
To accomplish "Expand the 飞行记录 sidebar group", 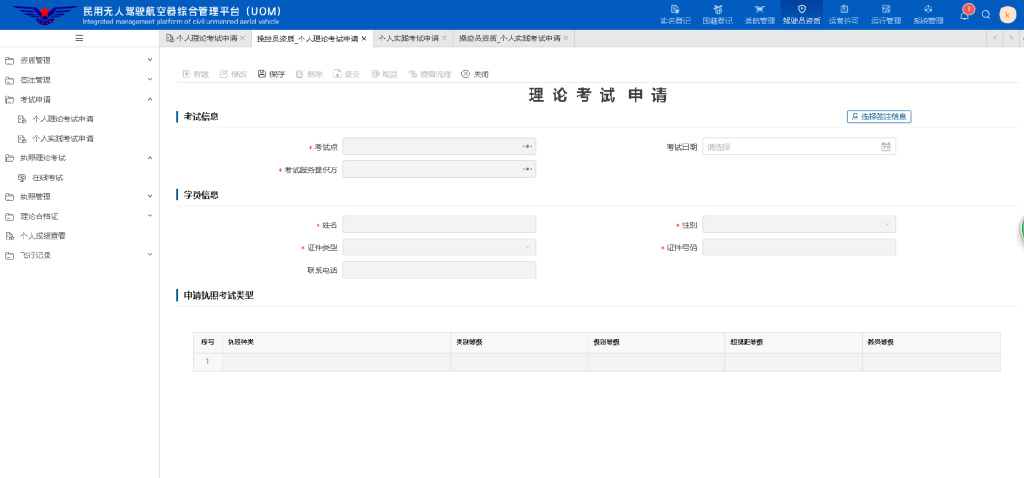I will pos(80,255).
